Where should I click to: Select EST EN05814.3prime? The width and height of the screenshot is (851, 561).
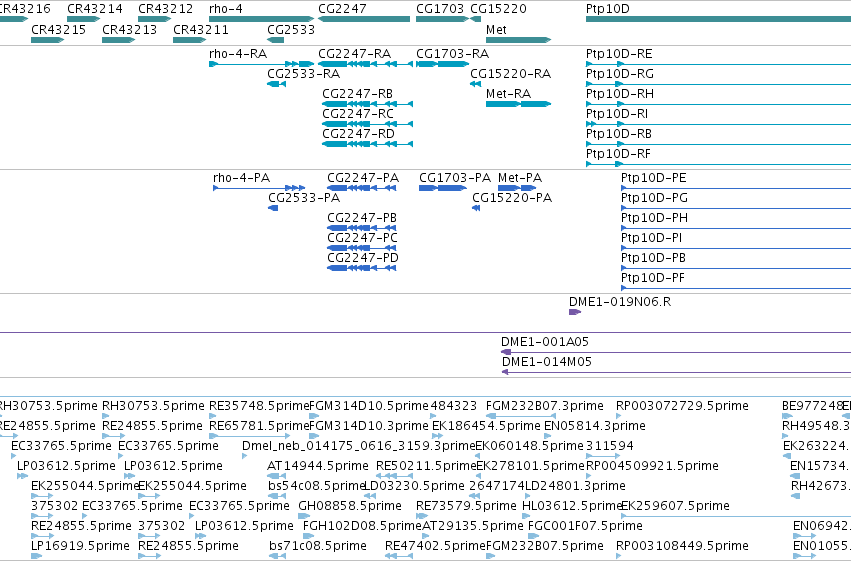595,426
